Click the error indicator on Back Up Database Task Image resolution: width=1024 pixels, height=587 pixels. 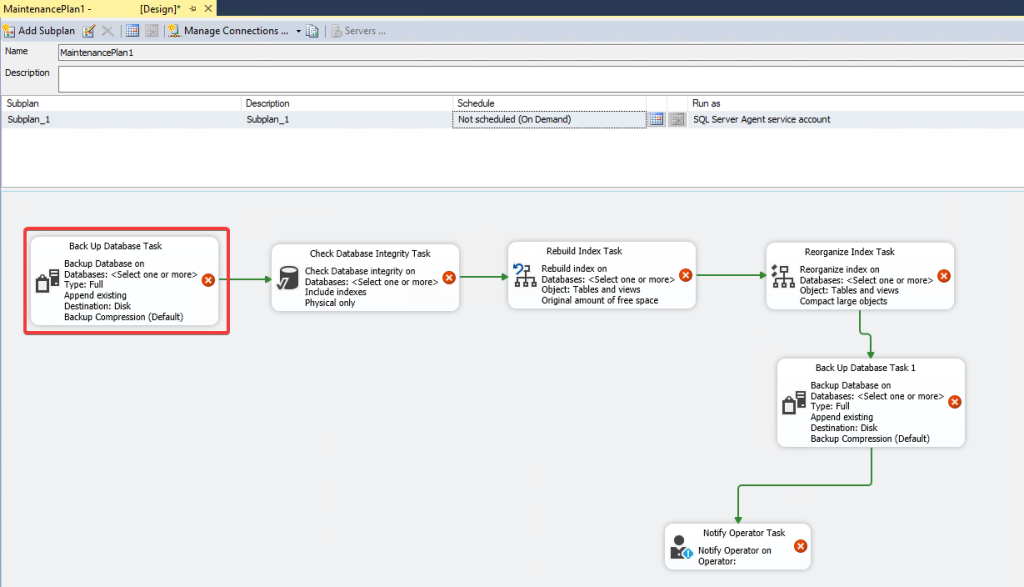[x=209, y=280]
